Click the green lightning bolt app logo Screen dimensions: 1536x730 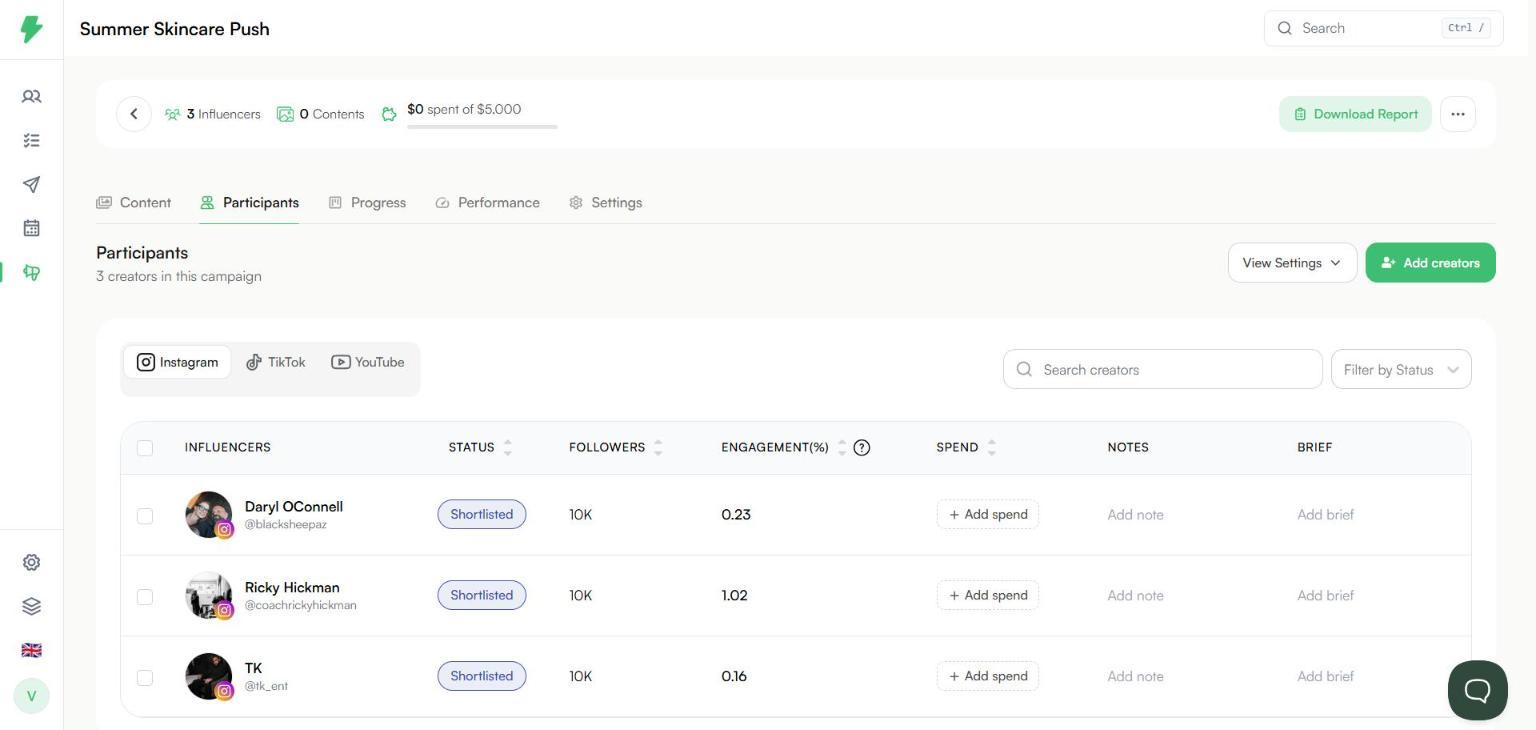coord(31,29)
